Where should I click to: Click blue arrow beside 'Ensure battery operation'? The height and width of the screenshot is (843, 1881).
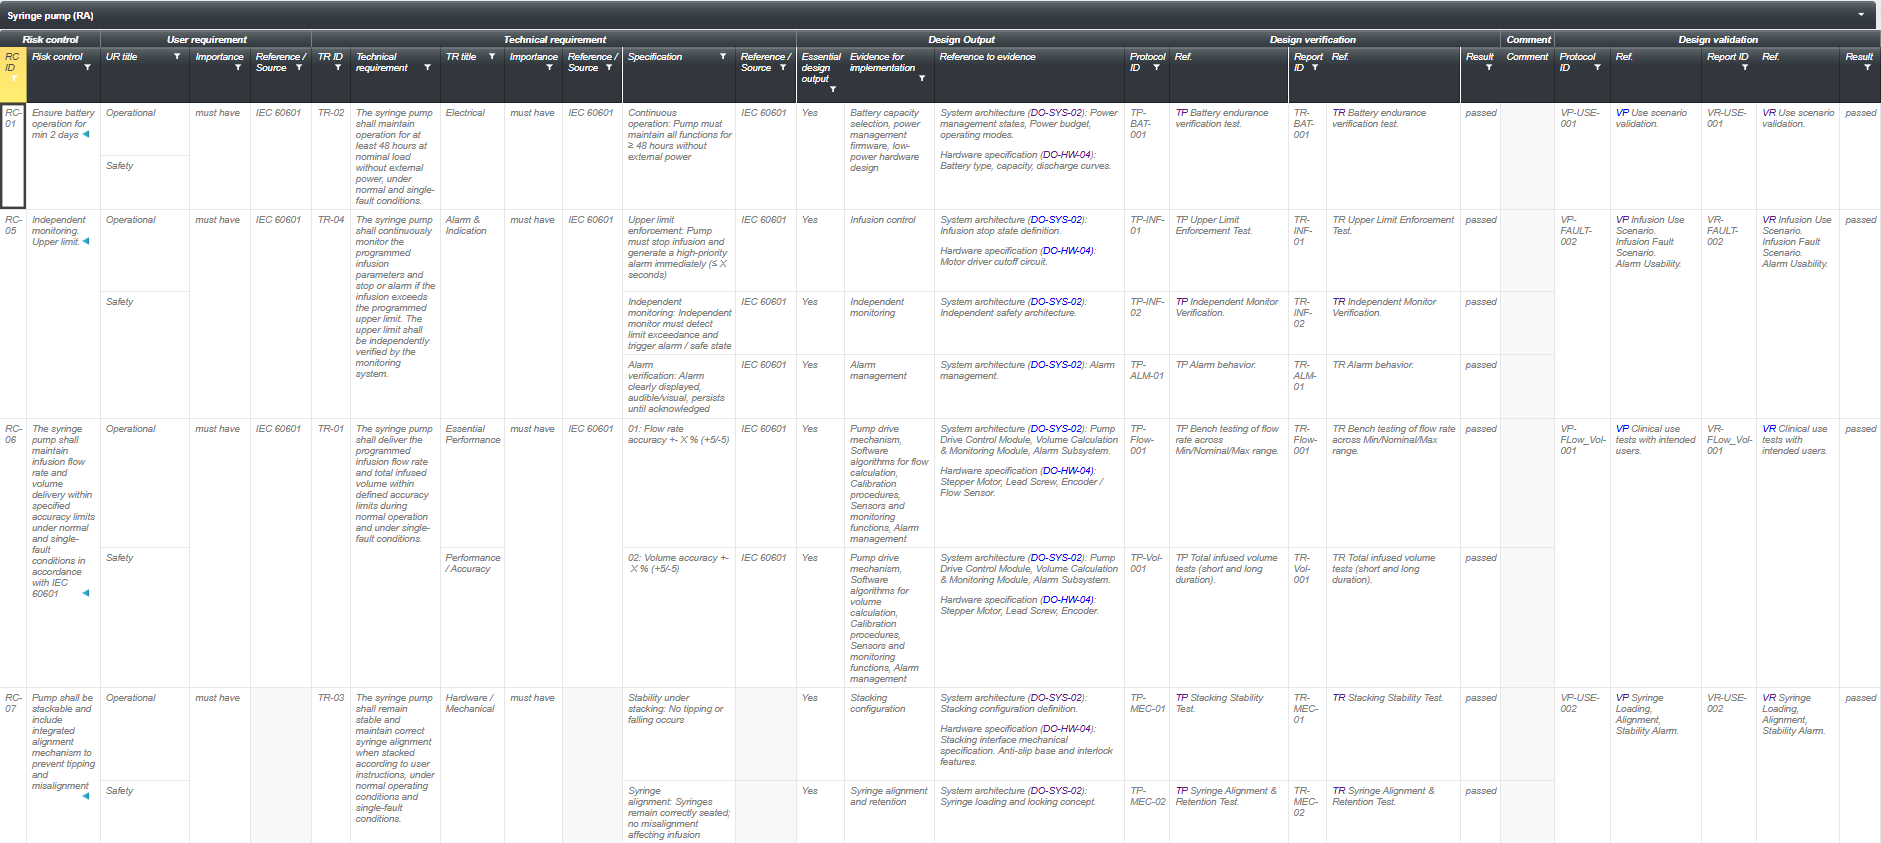click(x=86, y=134)
